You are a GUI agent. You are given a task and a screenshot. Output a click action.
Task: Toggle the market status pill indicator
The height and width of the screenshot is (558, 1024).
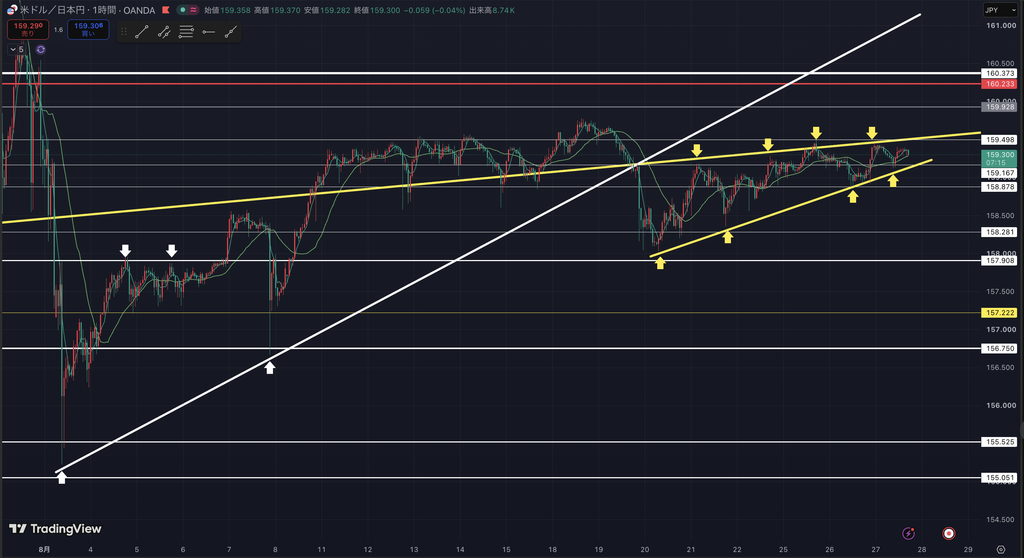tap(188, 10)
